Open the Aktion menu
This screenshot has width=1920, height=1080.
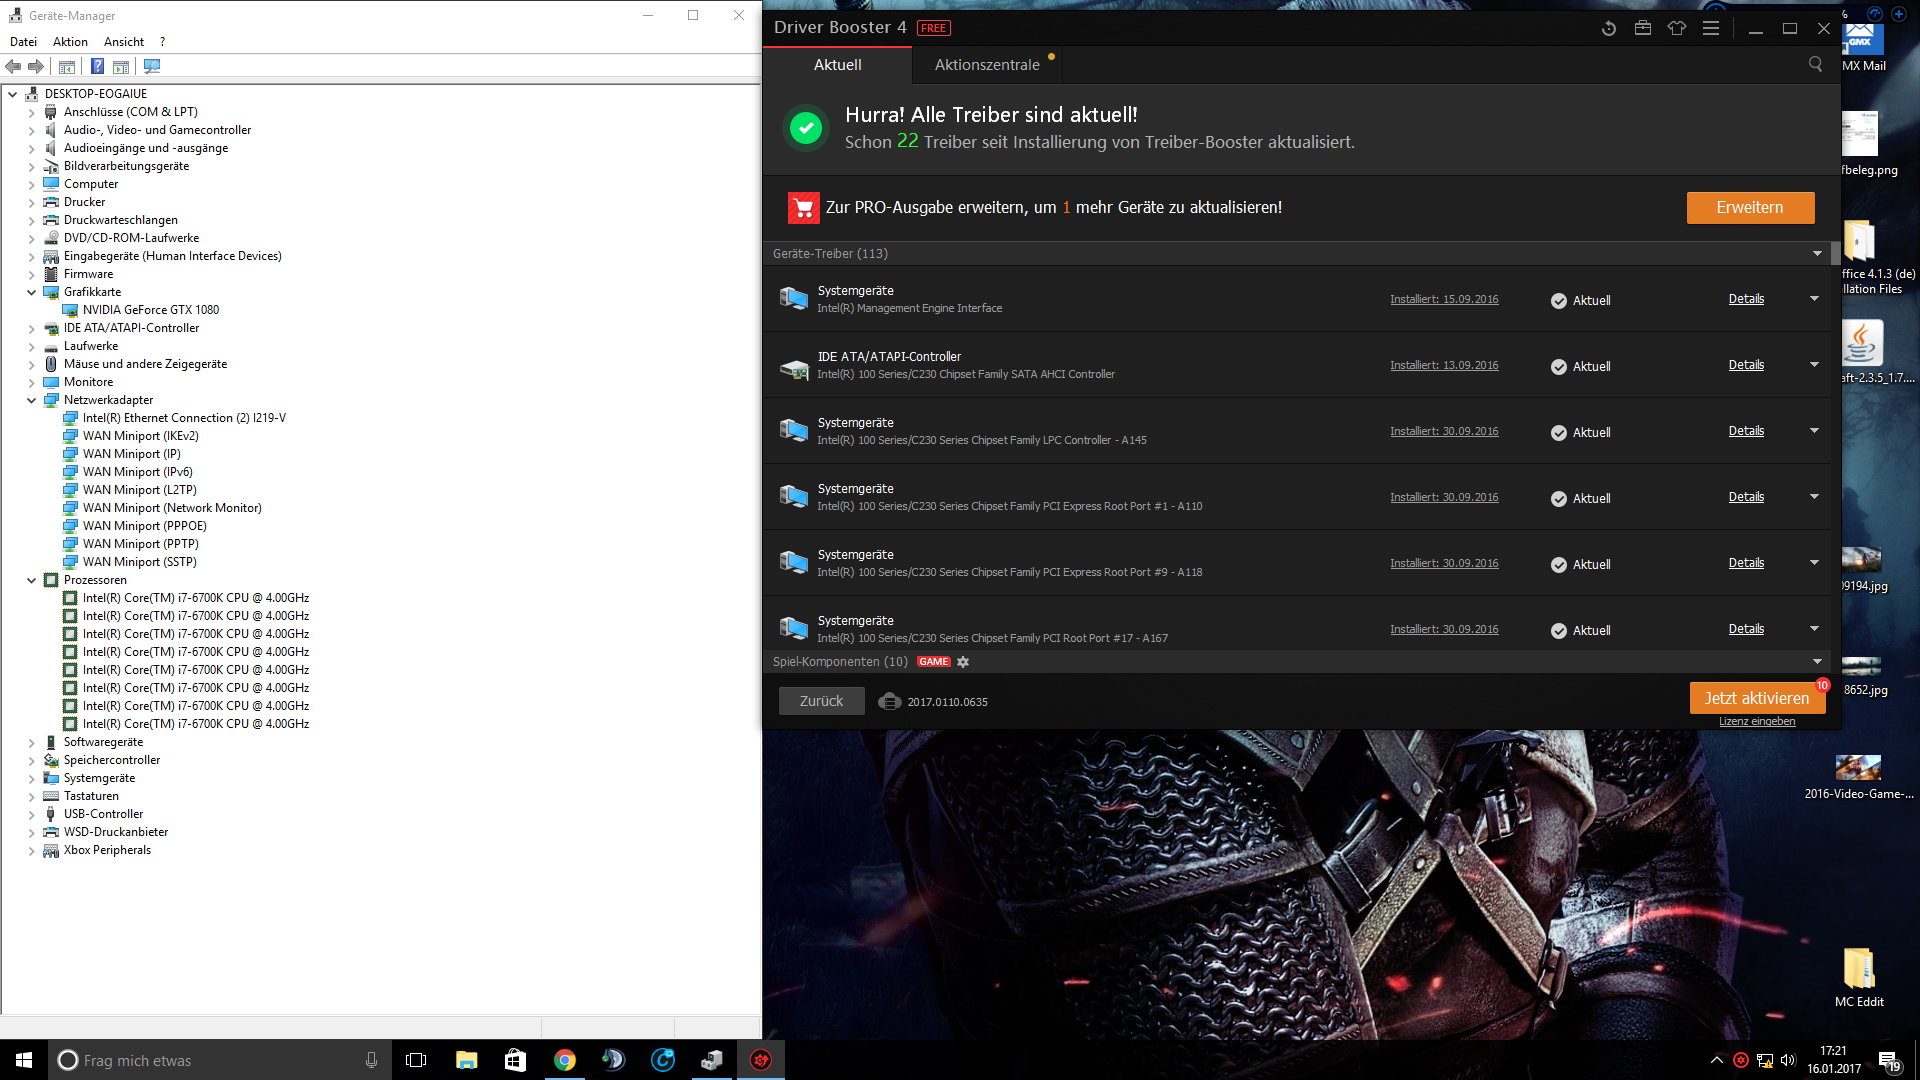[70, 42]
